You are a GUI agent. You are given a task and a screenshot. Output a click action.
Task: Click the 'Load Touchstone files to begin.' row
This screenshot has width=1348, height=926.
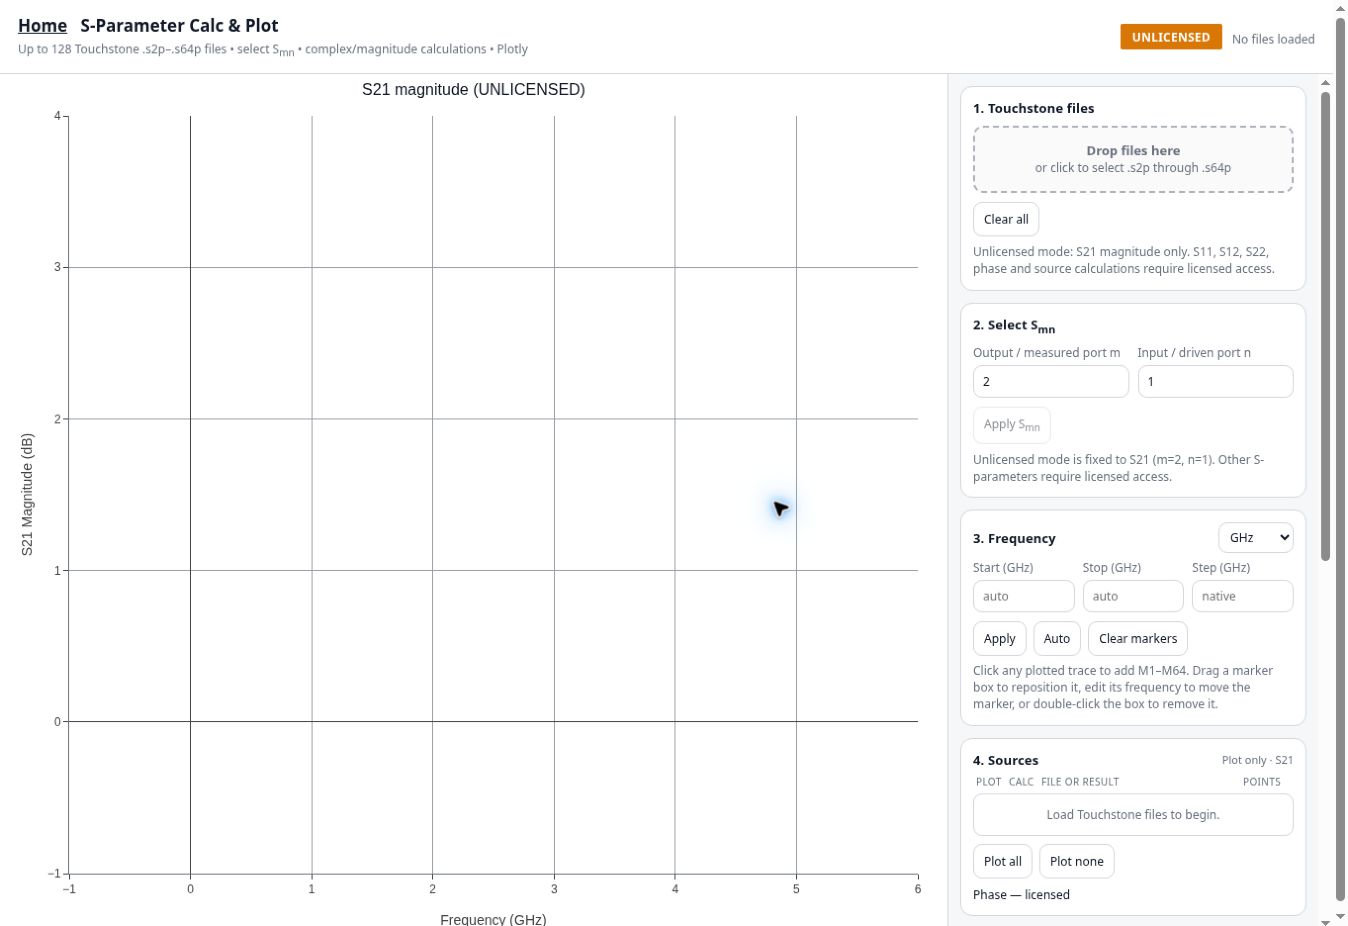1133,815
